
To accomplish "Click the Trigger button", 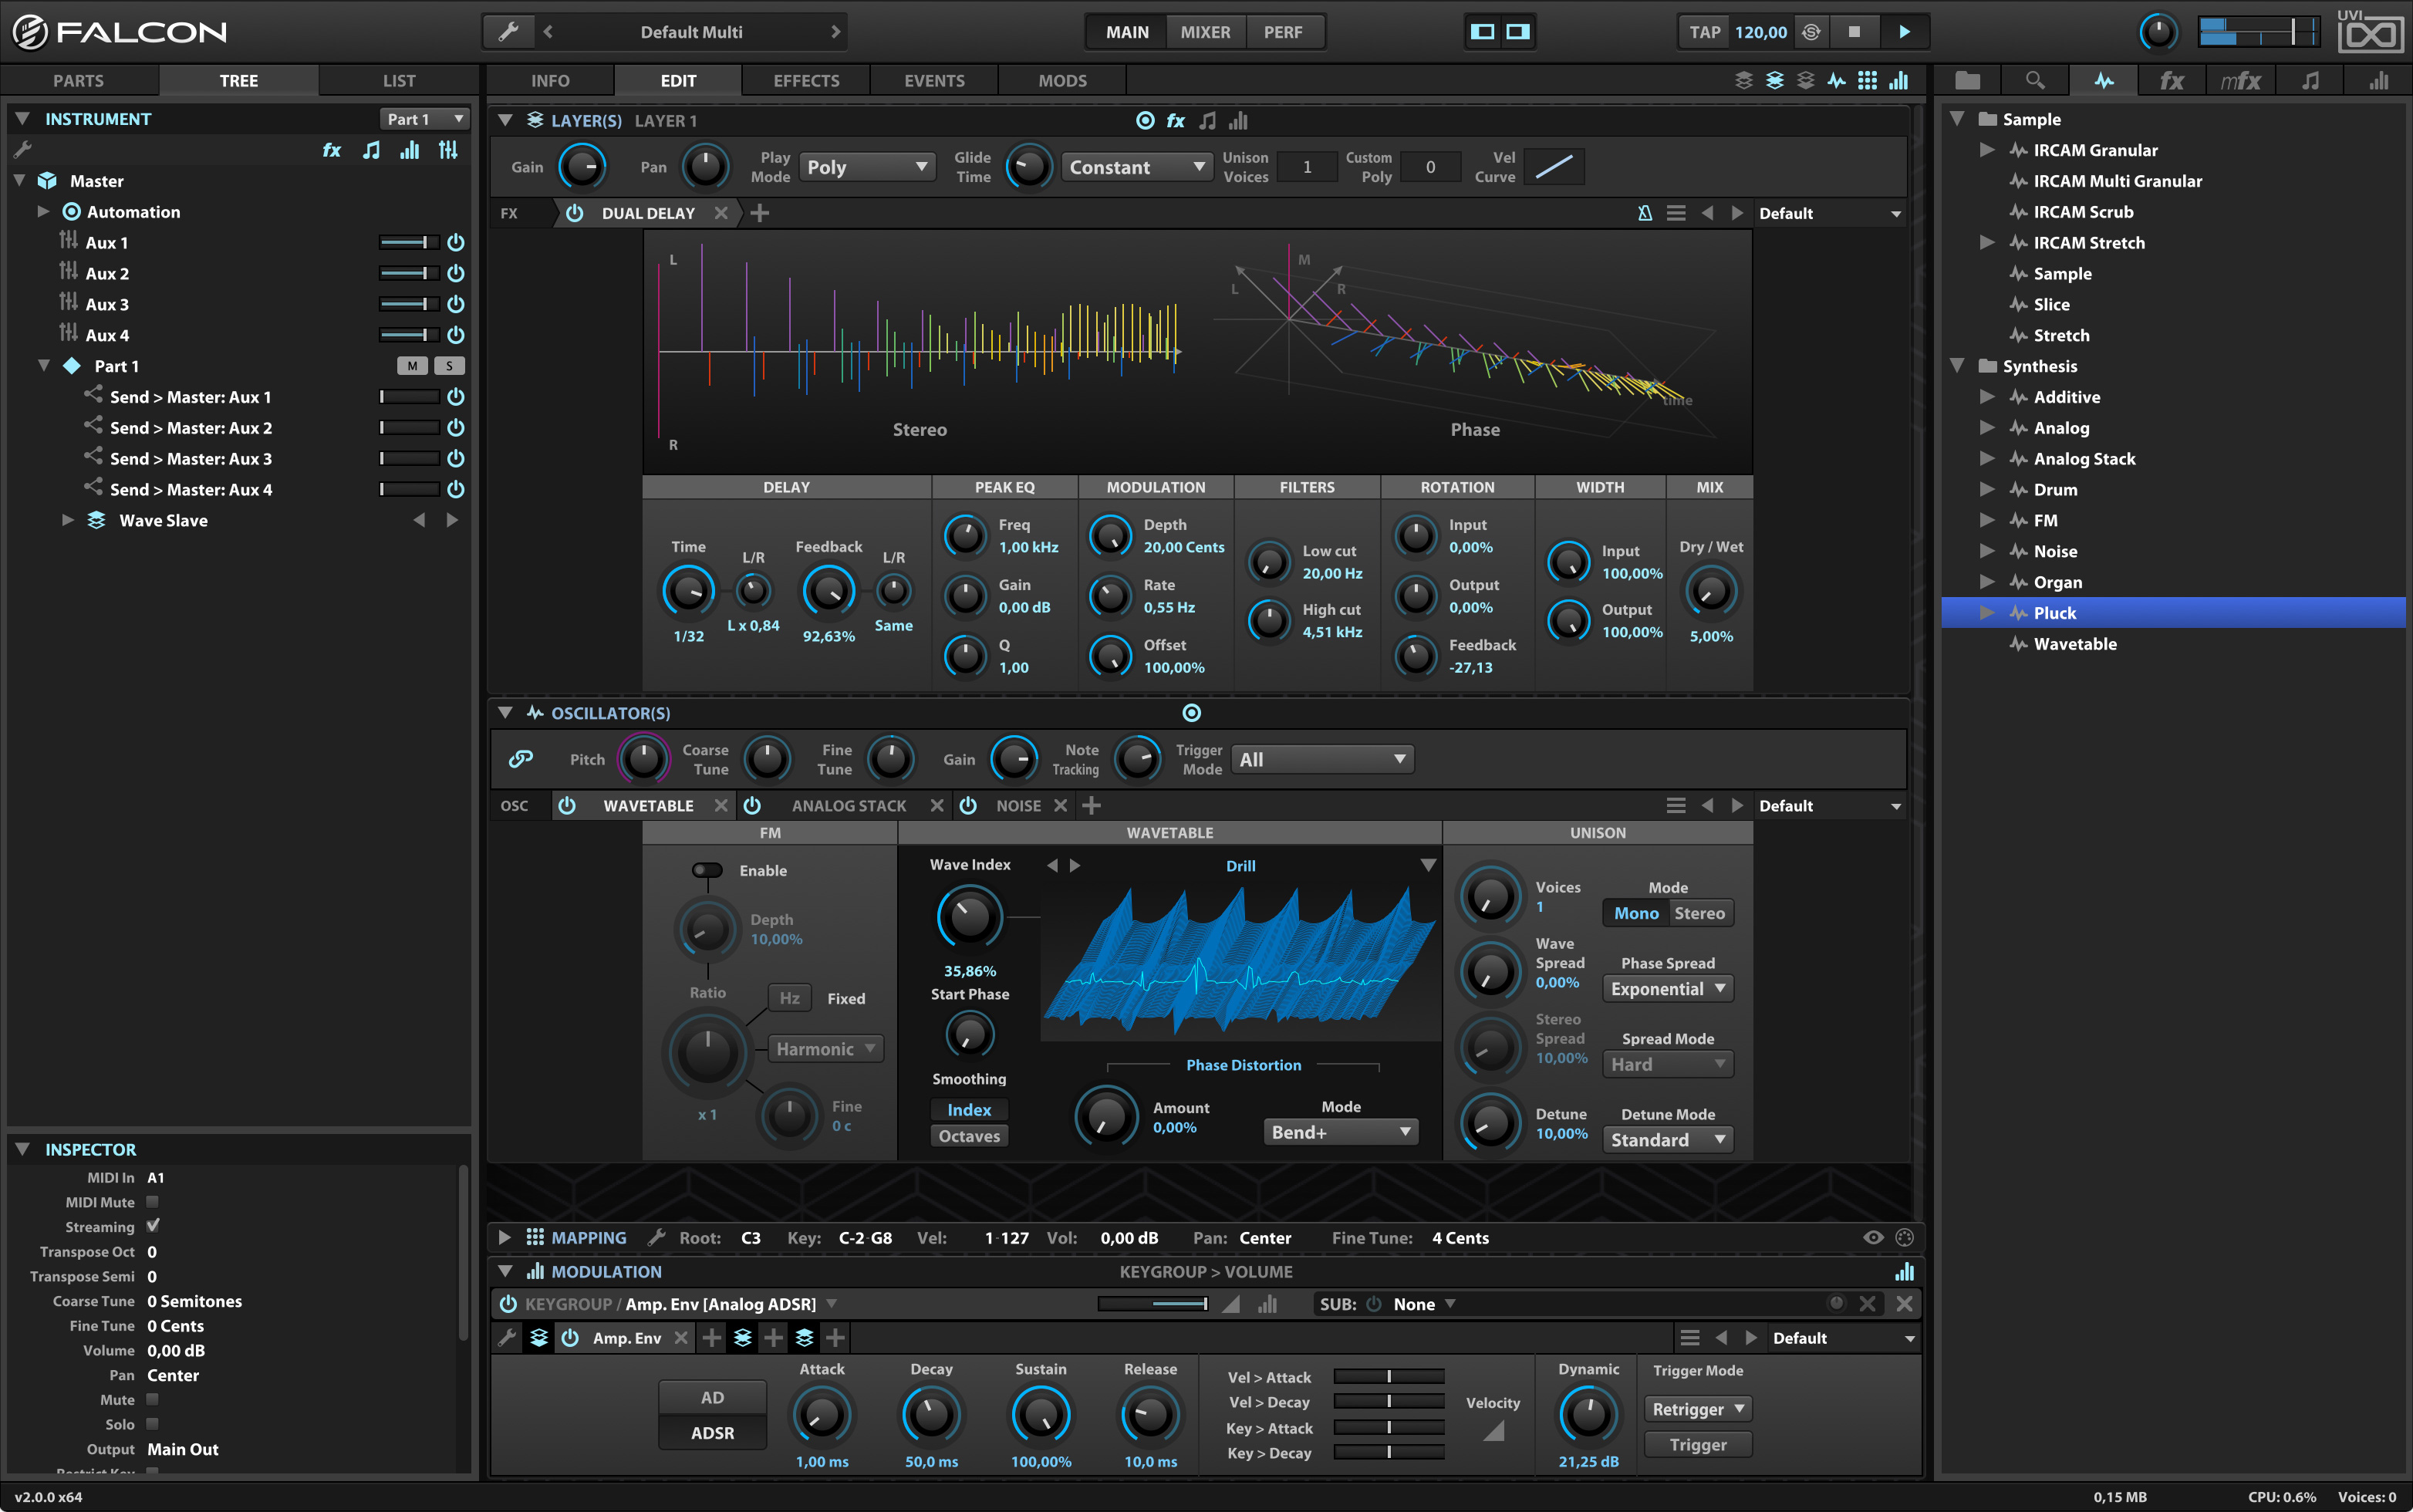I will click(x=1697, y=1445).
